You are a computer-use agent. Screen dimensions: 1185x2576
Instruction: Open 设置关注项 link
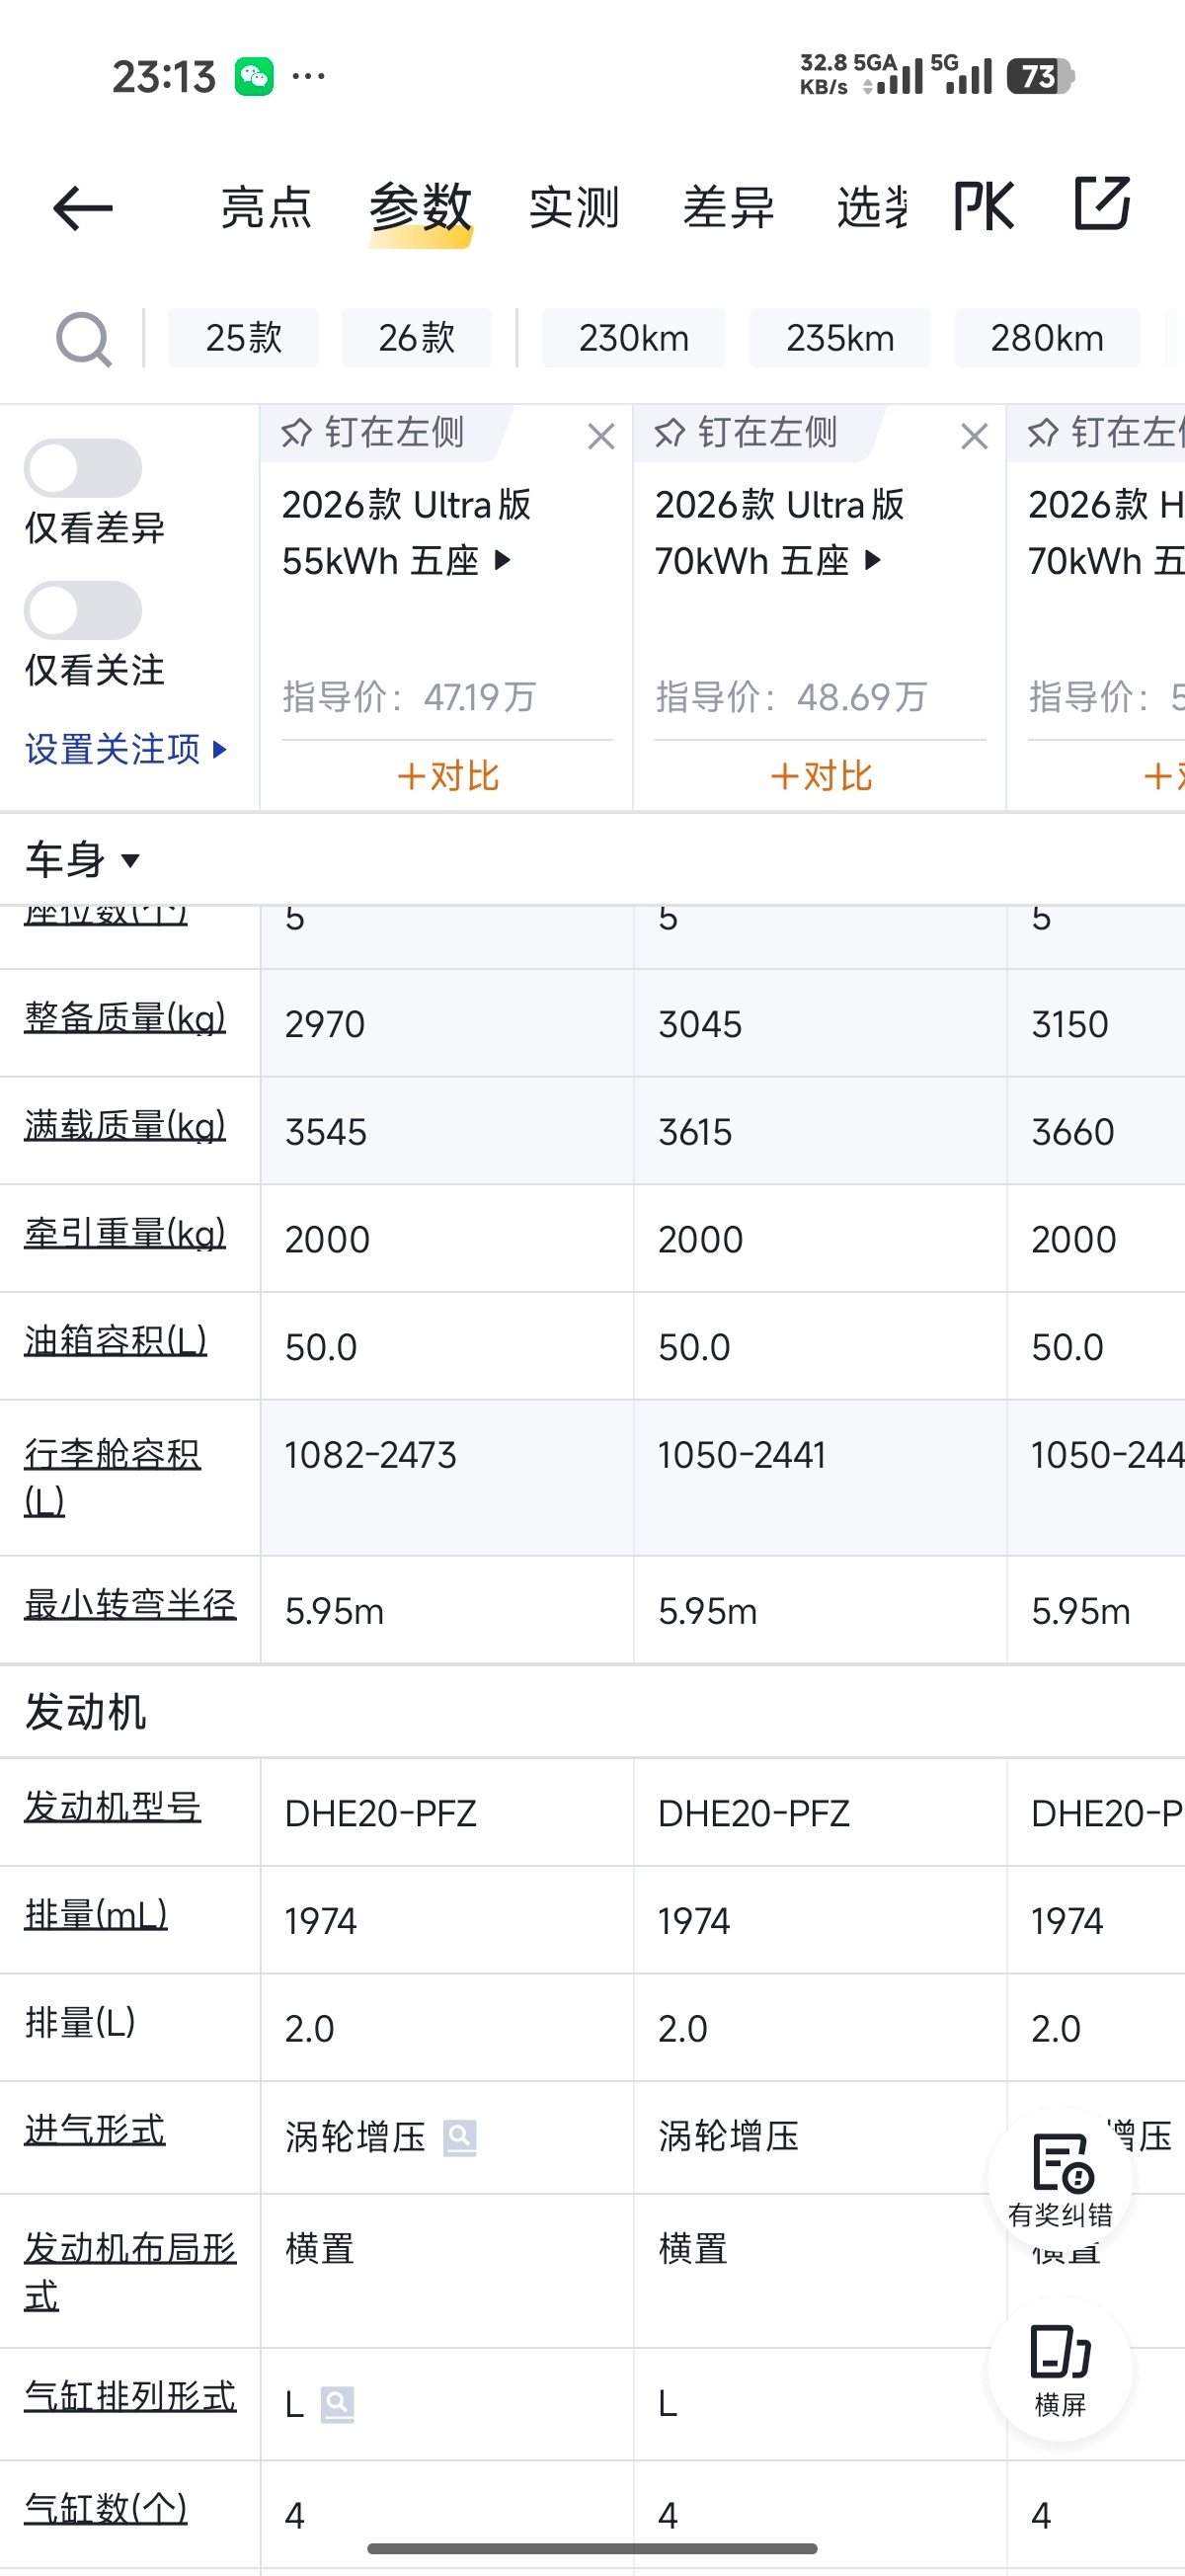click(x=126, y=749)
